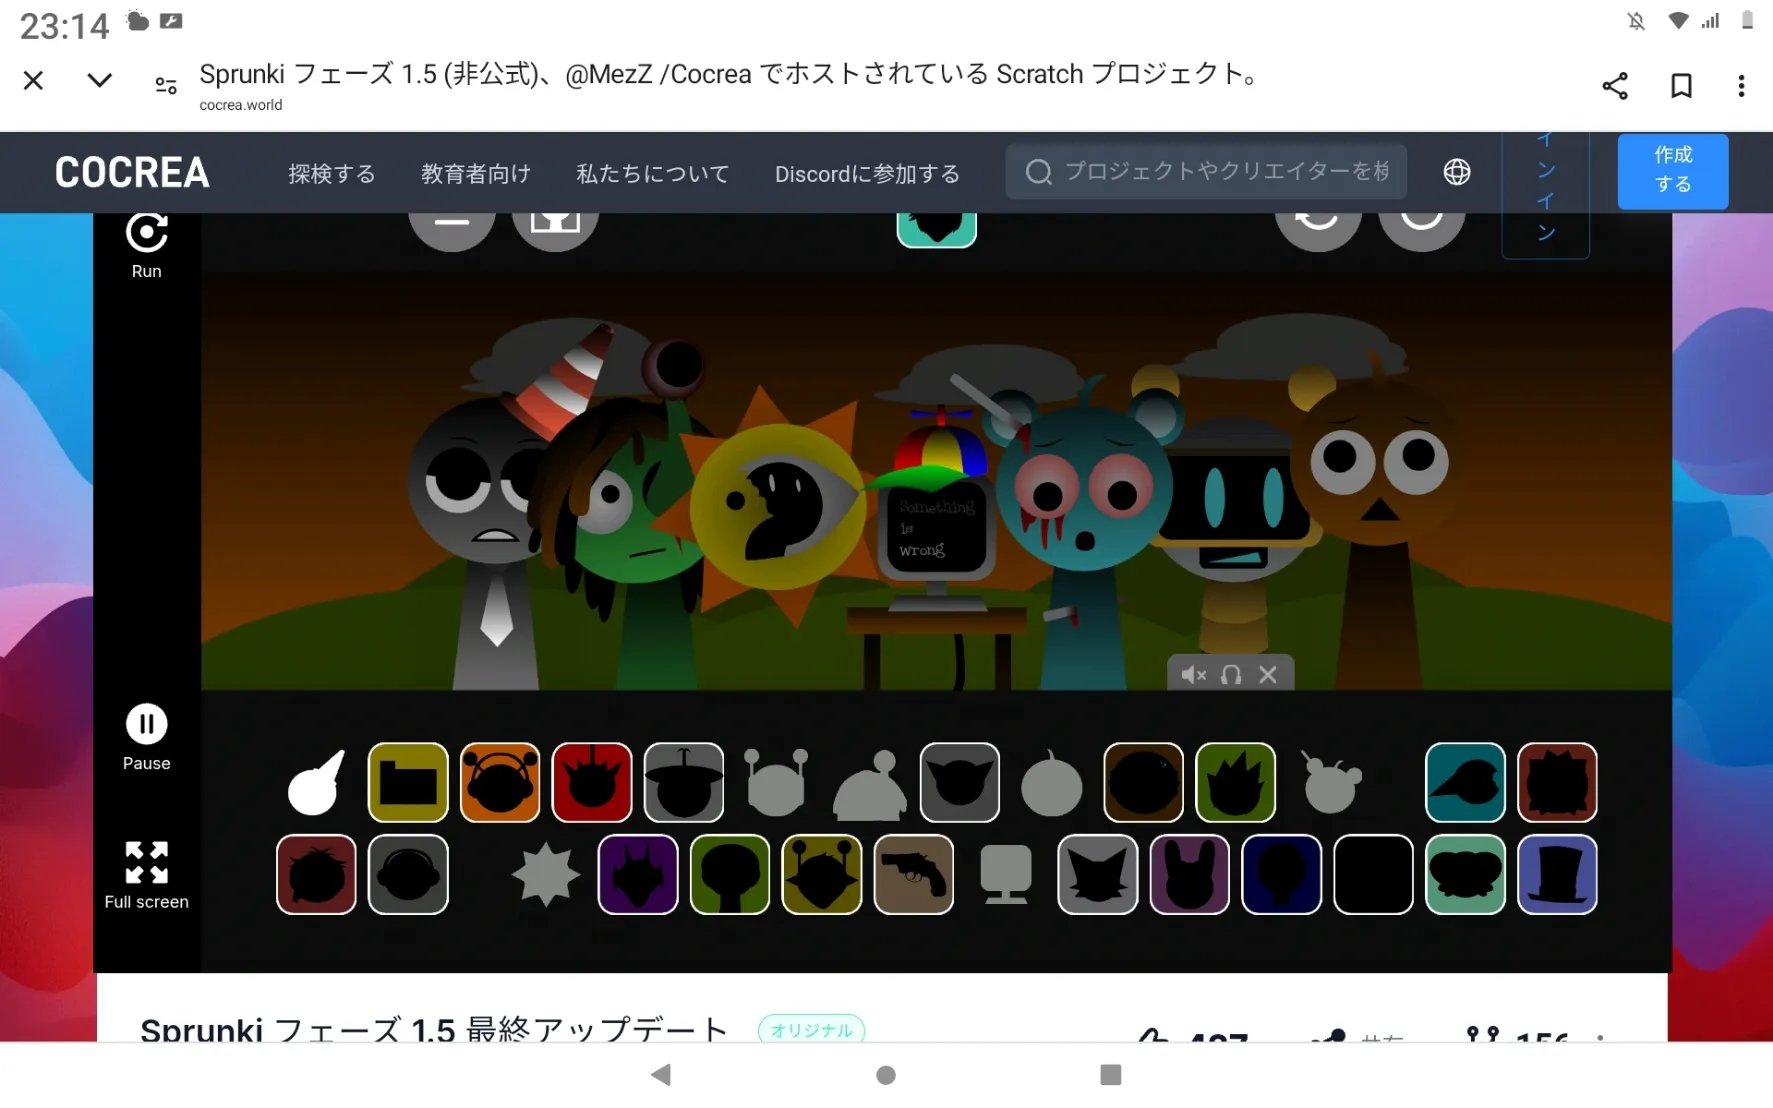The height and width of the screenshot is (1108, 1773).
Task: Tap the Android back navigation button
Action: pyautogui.click(x=661, y=1075)
